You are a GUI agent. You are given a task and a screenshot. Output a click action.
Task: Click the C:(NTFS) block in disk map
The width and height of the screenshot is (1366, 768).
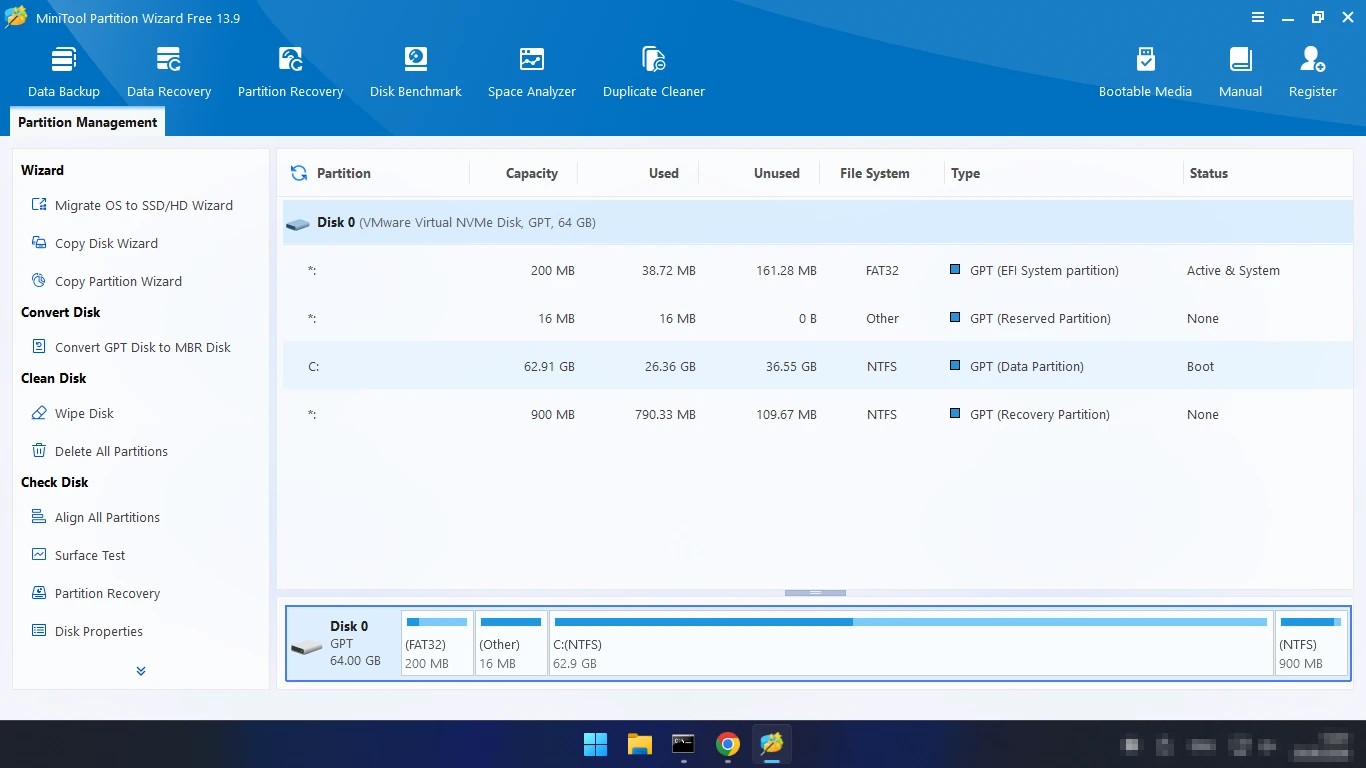click(911, 643)
